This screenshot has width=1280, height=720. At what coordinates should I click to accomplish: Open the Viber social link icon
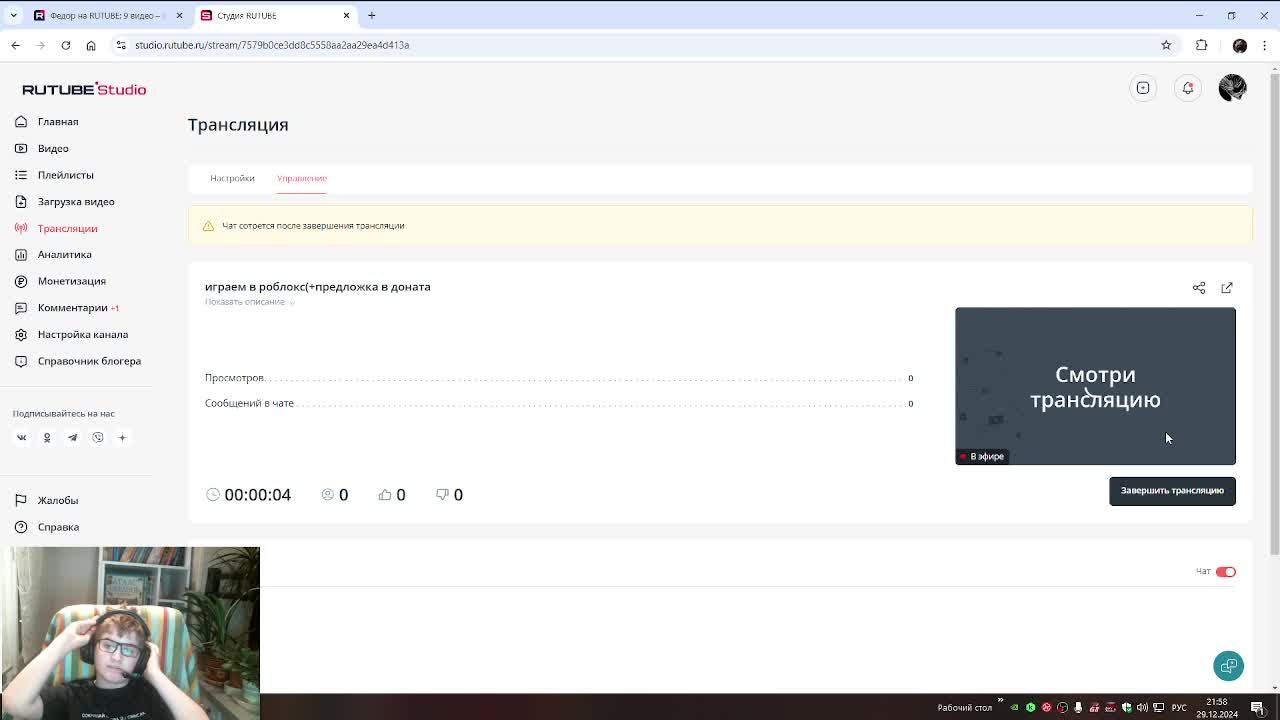pyautogui.click(x=98, y=437)
